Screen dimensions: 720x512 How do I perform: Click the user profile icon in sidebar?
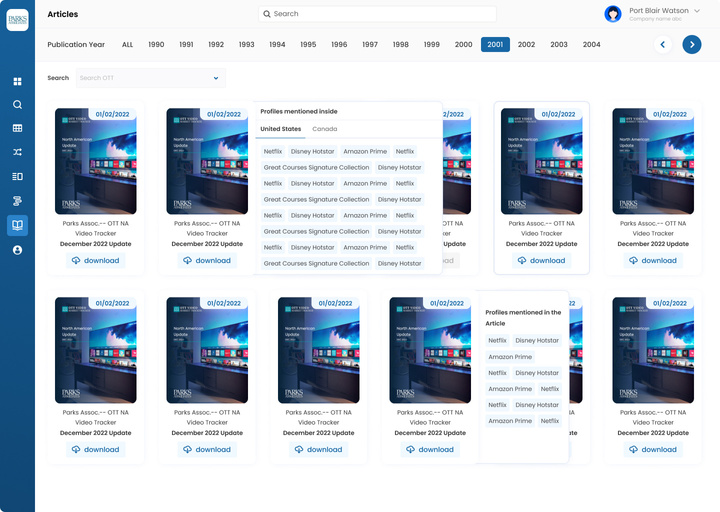17,250
